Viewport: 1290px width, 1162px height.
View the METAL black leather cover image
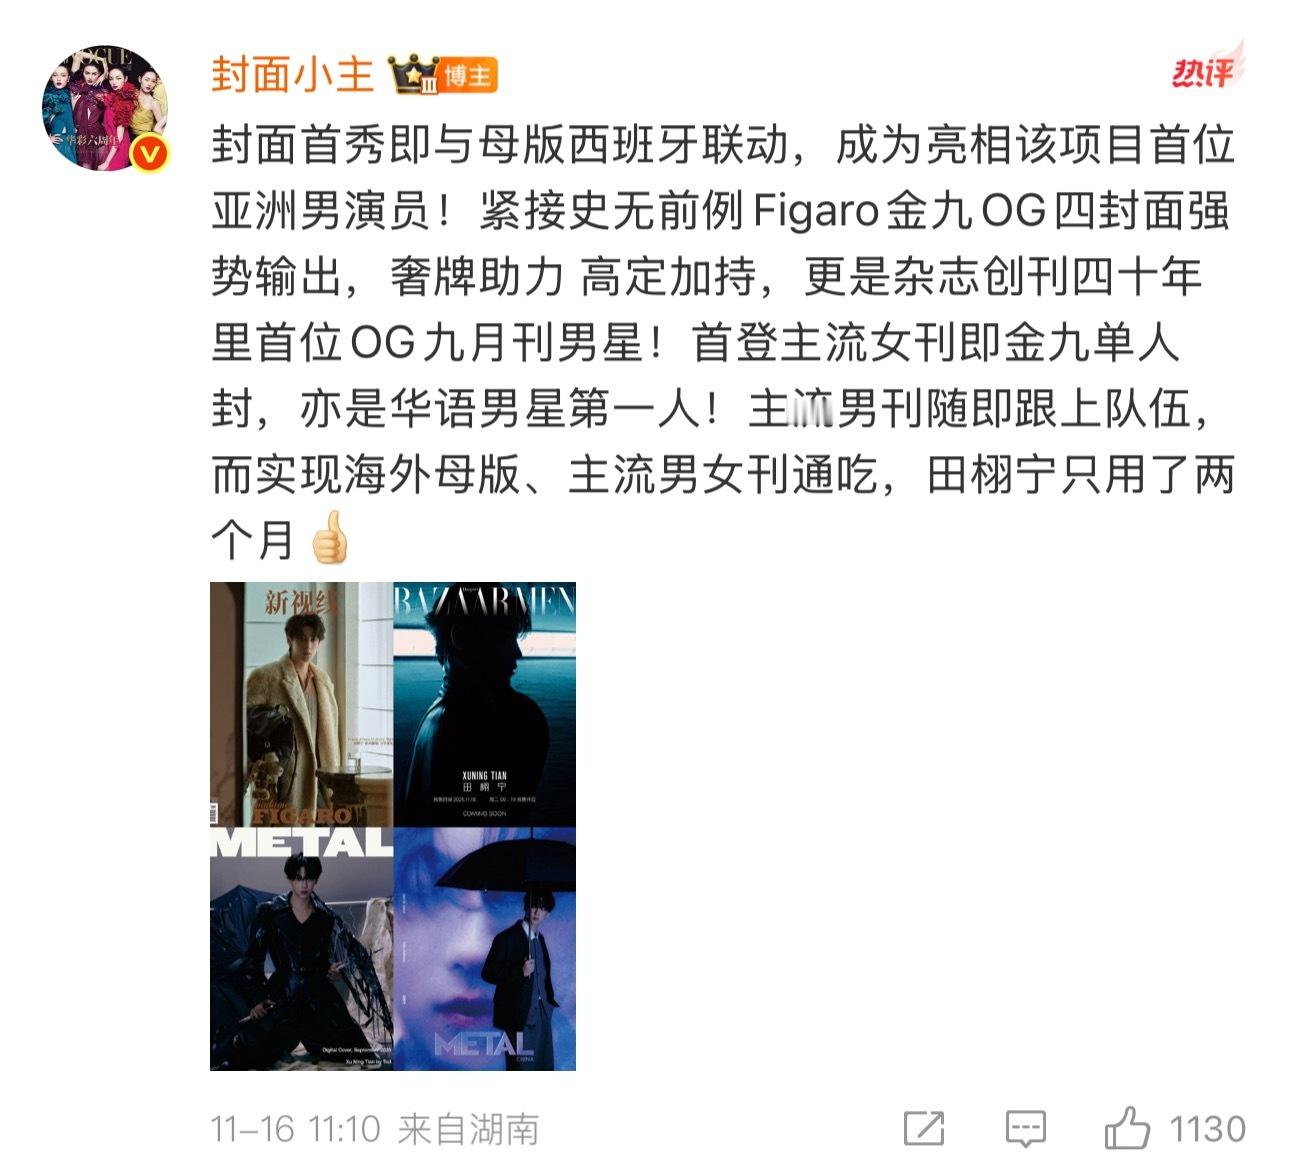coord(301,949)
